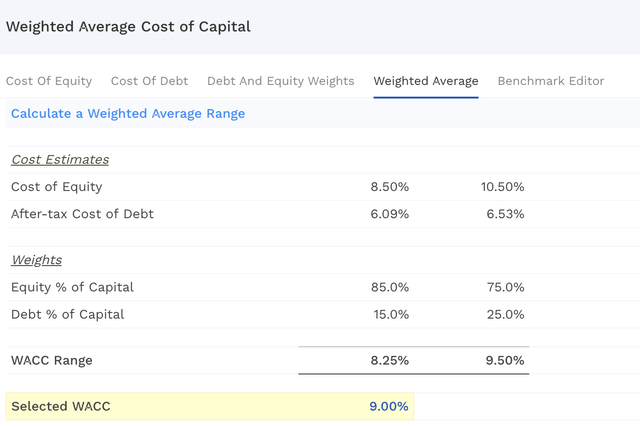The image size is (640, 427).
Task: Click the 6.09% After-tax Cost of Debt
Action: (388, 214)
